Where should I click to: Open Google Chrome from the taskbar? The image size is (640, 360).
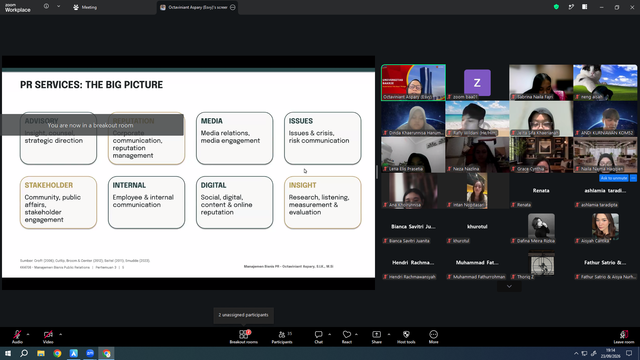tap(57, 353)
